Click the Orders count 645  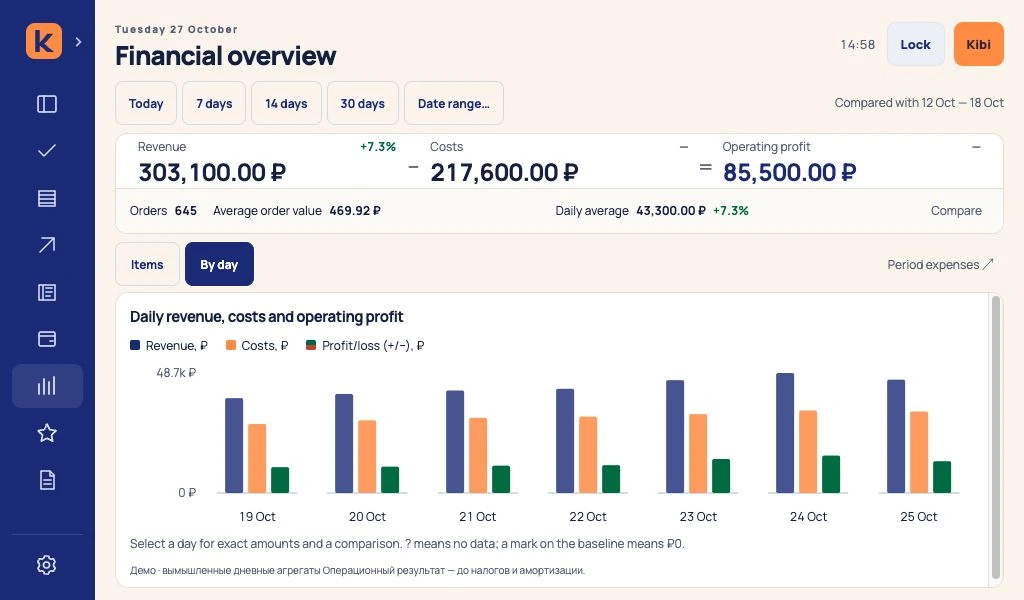point(185,211)
